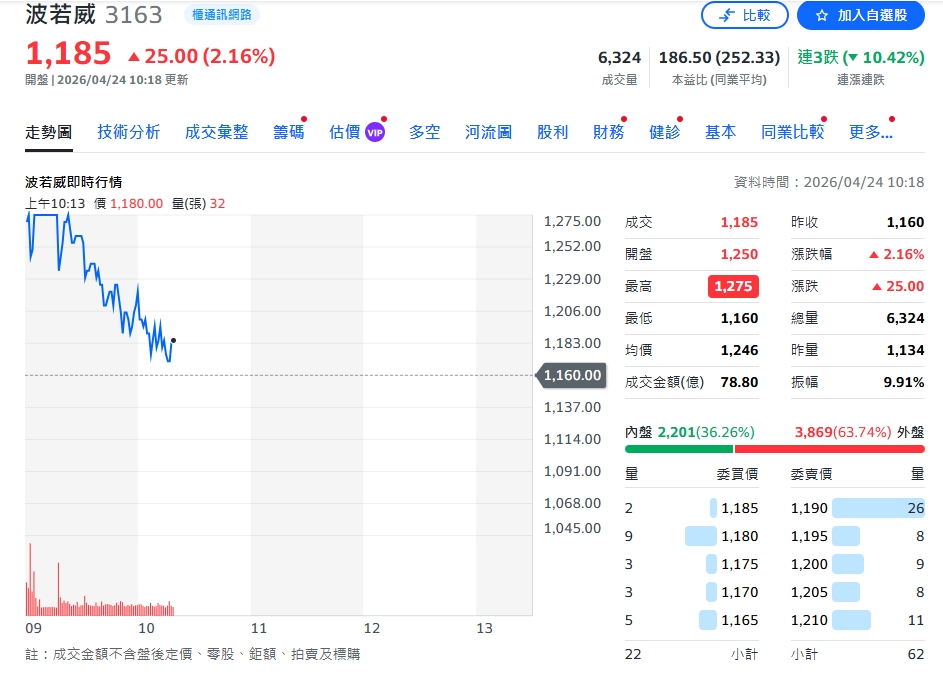943x682 pixels.
Task: Open the 籌碼 tab
Action: (289, 132)
